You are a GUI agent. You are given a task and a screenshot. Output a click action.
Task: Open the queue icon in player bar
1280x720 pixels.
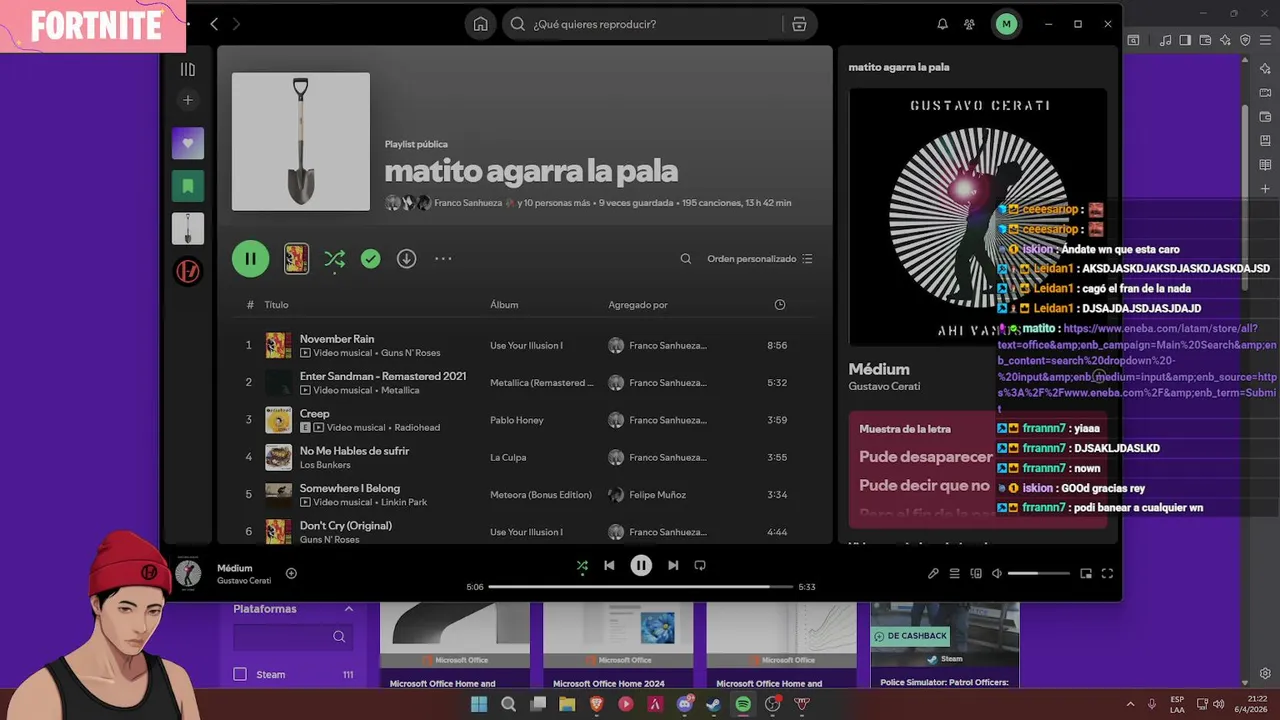954,574
